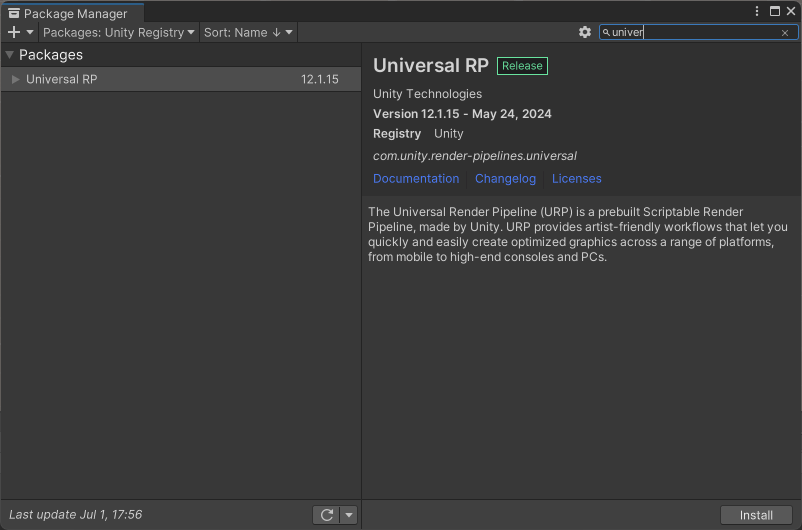The height and width of the screenshot is (530, 802).
Task: Select the Package Manager tab
Action: tap(73, 13)
